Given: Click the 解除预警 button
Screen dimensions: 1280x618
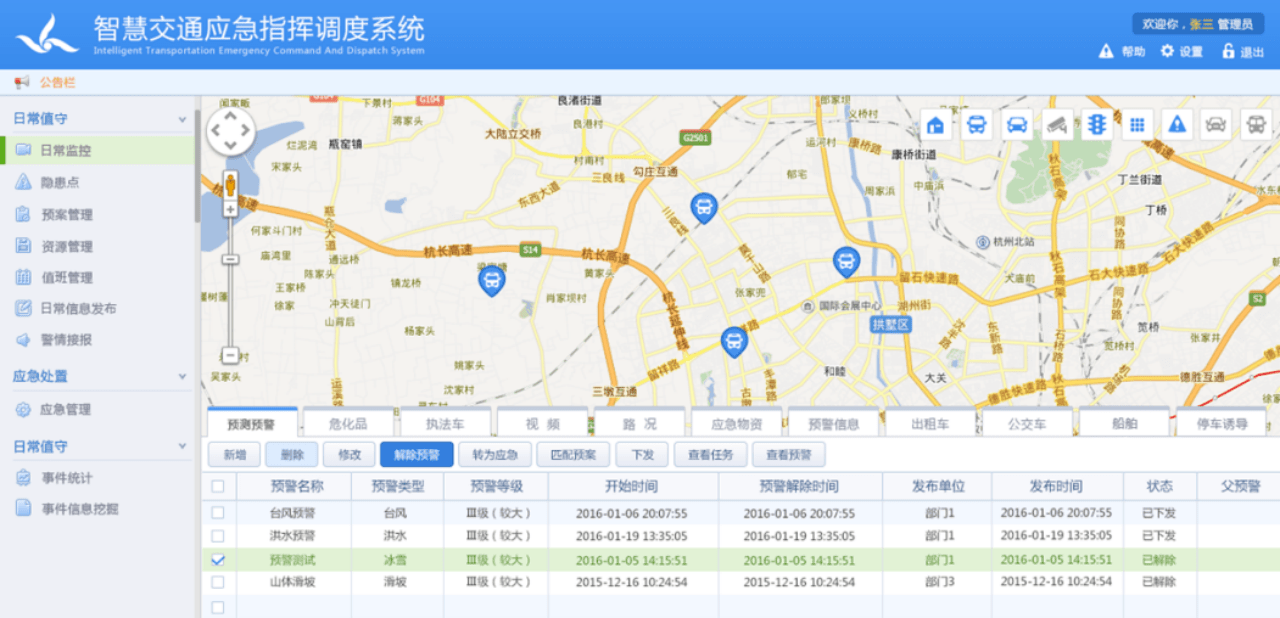Looking at the screenshot, I should point(416,455).
